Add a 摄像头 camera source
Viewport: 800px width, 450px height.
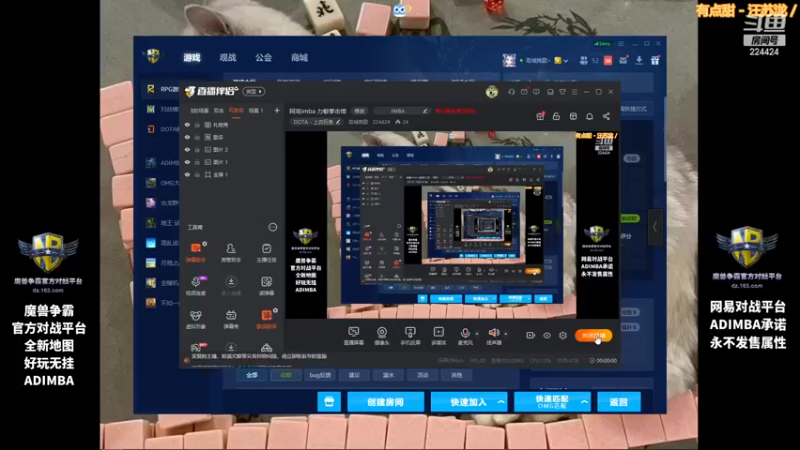point(382,336)
